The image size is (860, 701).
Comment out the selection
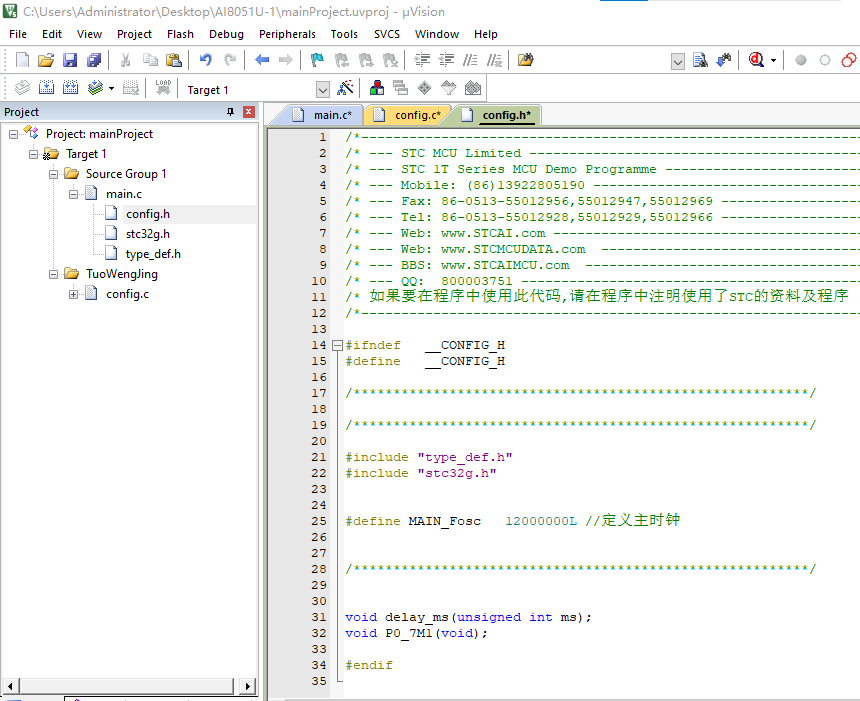470,60
